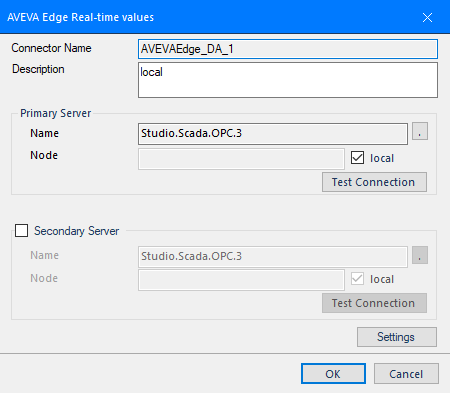The height and width of the screenshot is (393, 450).
Task: Uncheck the Primary Server local checkbox
Action: (x=357, y=158)
